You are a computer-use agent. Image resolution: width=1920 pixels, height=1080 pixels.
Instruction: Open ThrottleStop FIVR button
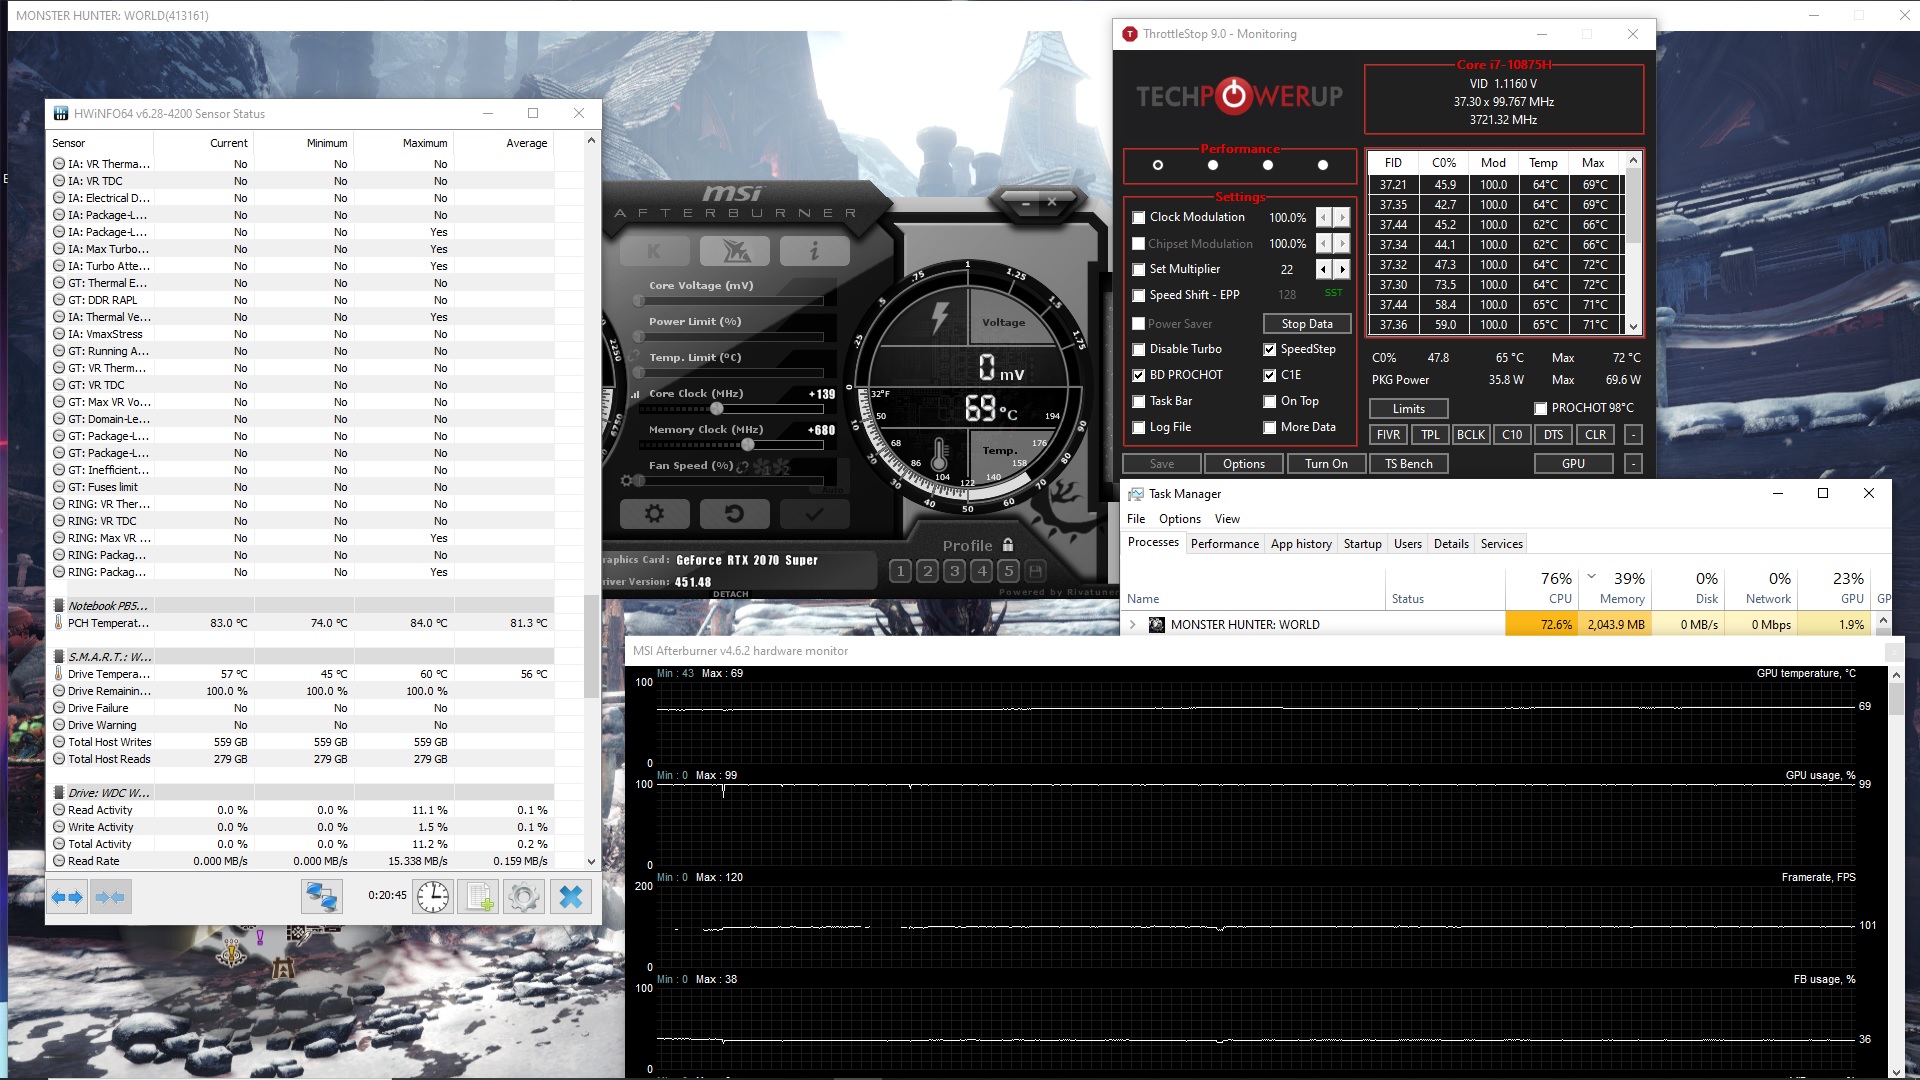1388,435
